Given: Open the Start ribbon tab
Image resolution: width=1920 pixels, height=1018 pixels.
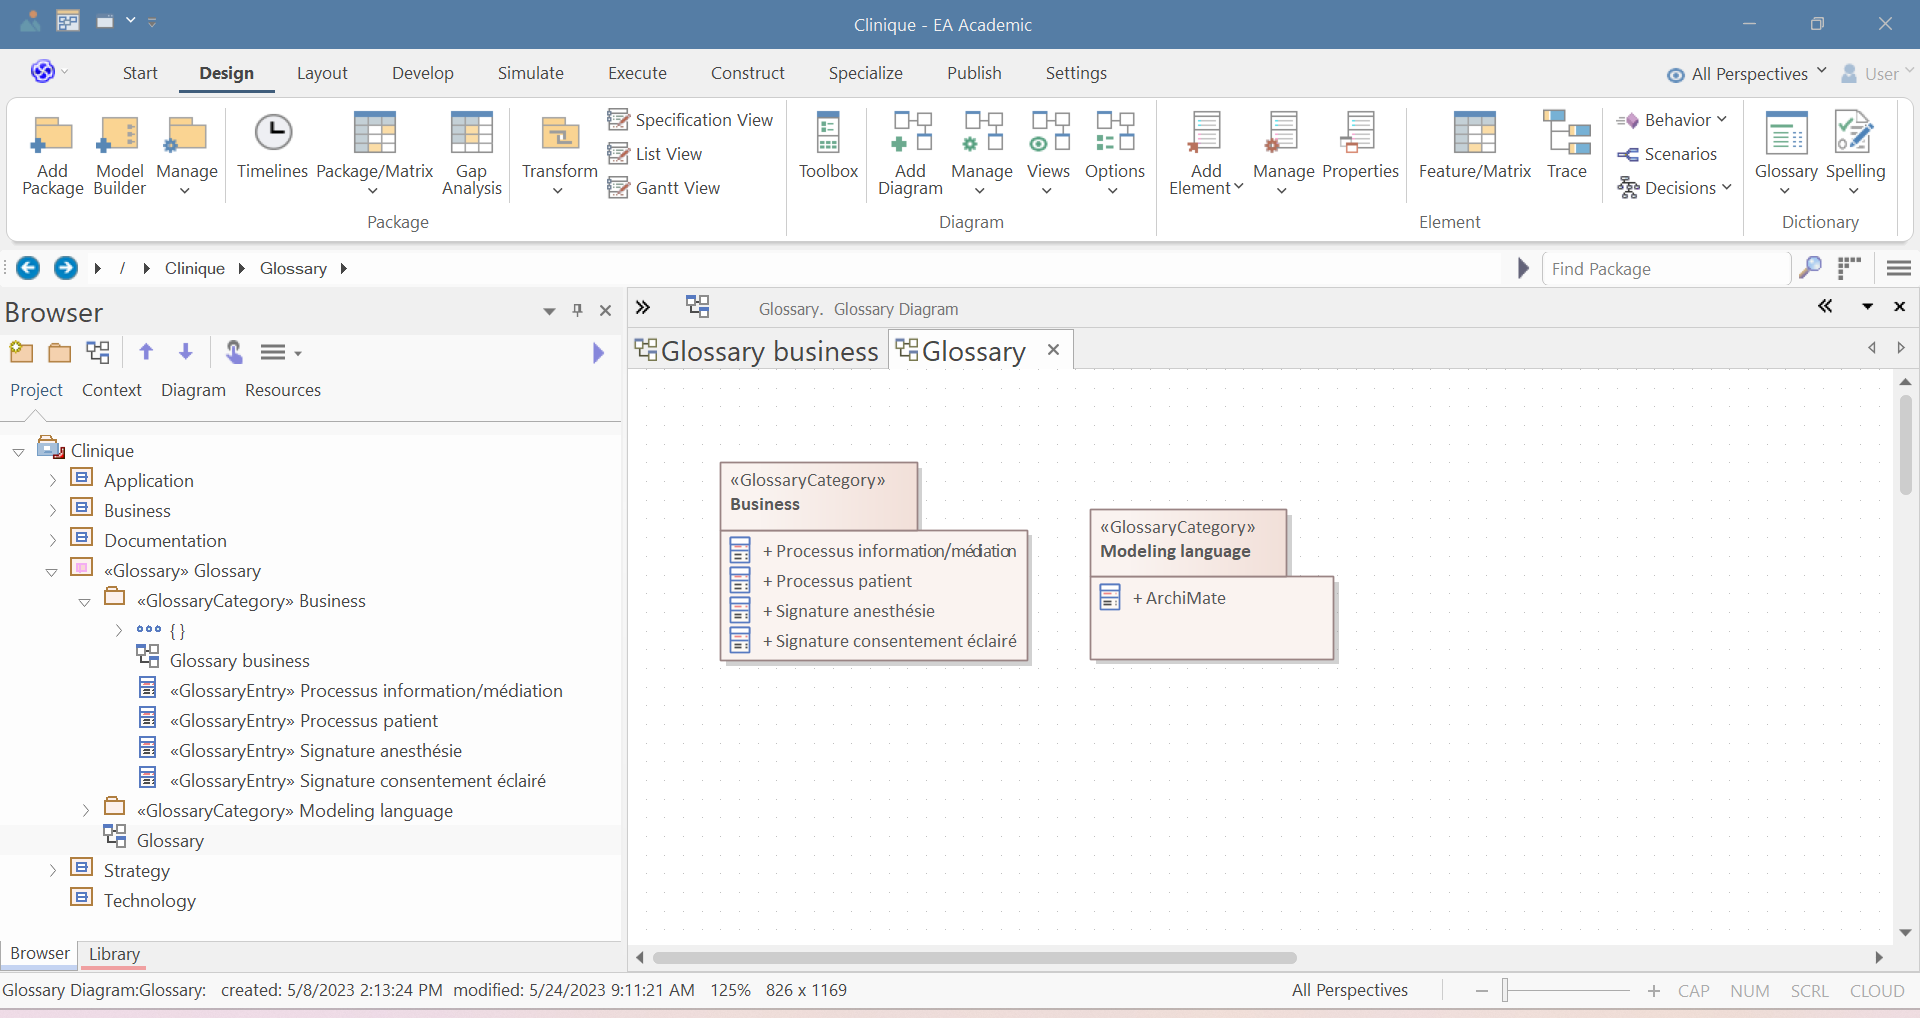Looking at the screenshot, I should pyautogui.click(x=140, y=73).
